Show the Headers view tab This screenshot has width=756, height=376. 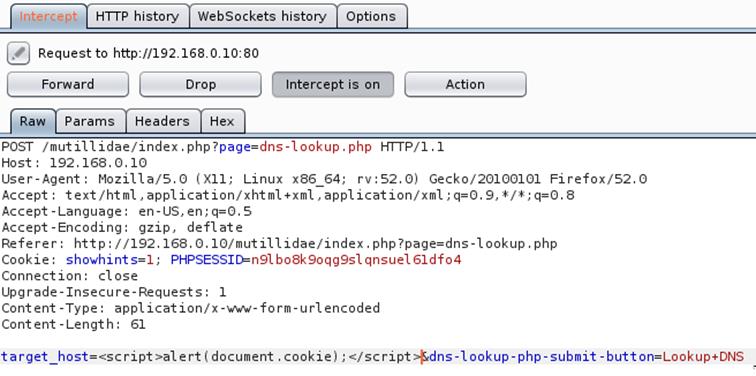tap(163, 121)
